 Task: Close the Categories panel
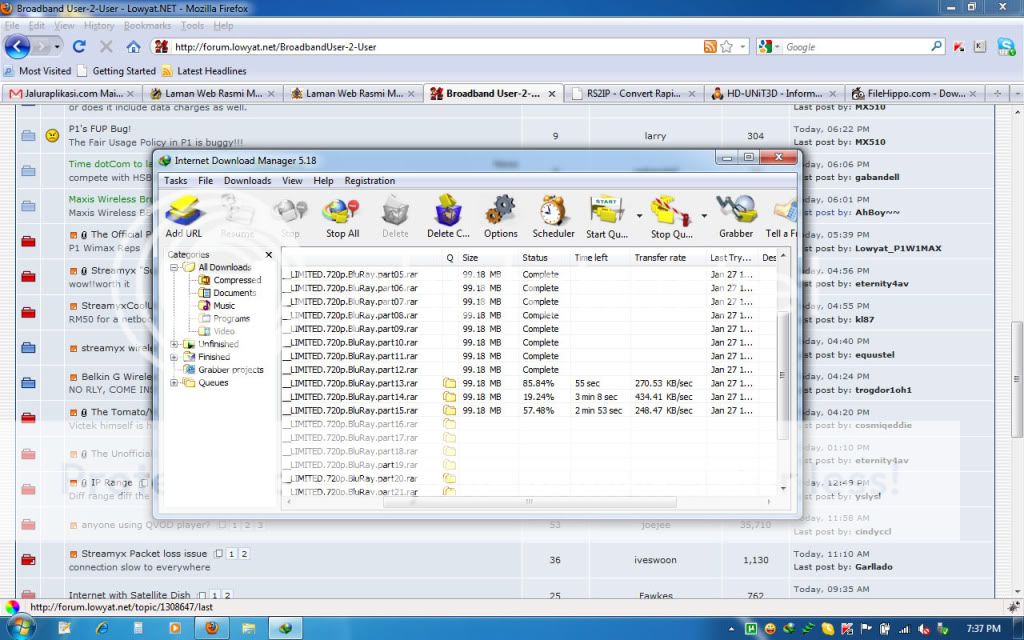[268, 255]
